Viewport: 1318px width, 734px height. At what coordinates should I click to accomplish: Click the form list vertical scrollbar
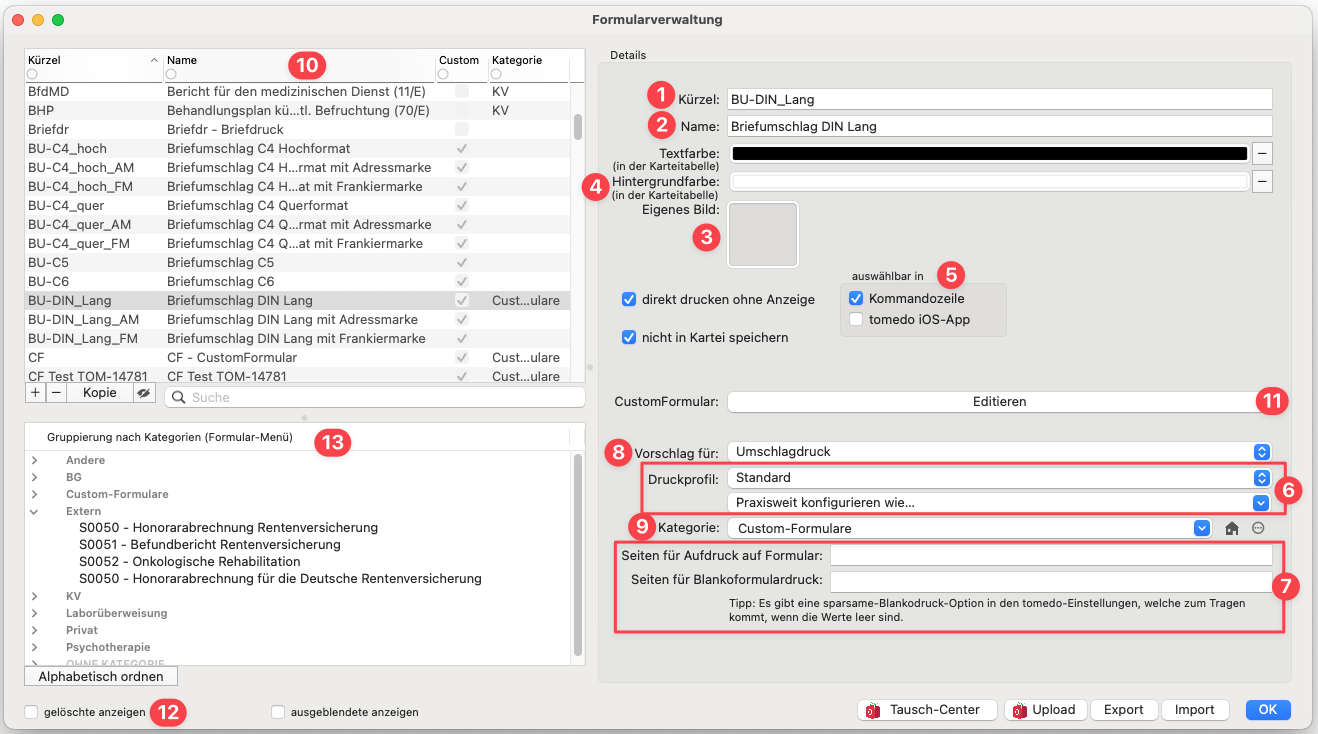pos(577,126)
